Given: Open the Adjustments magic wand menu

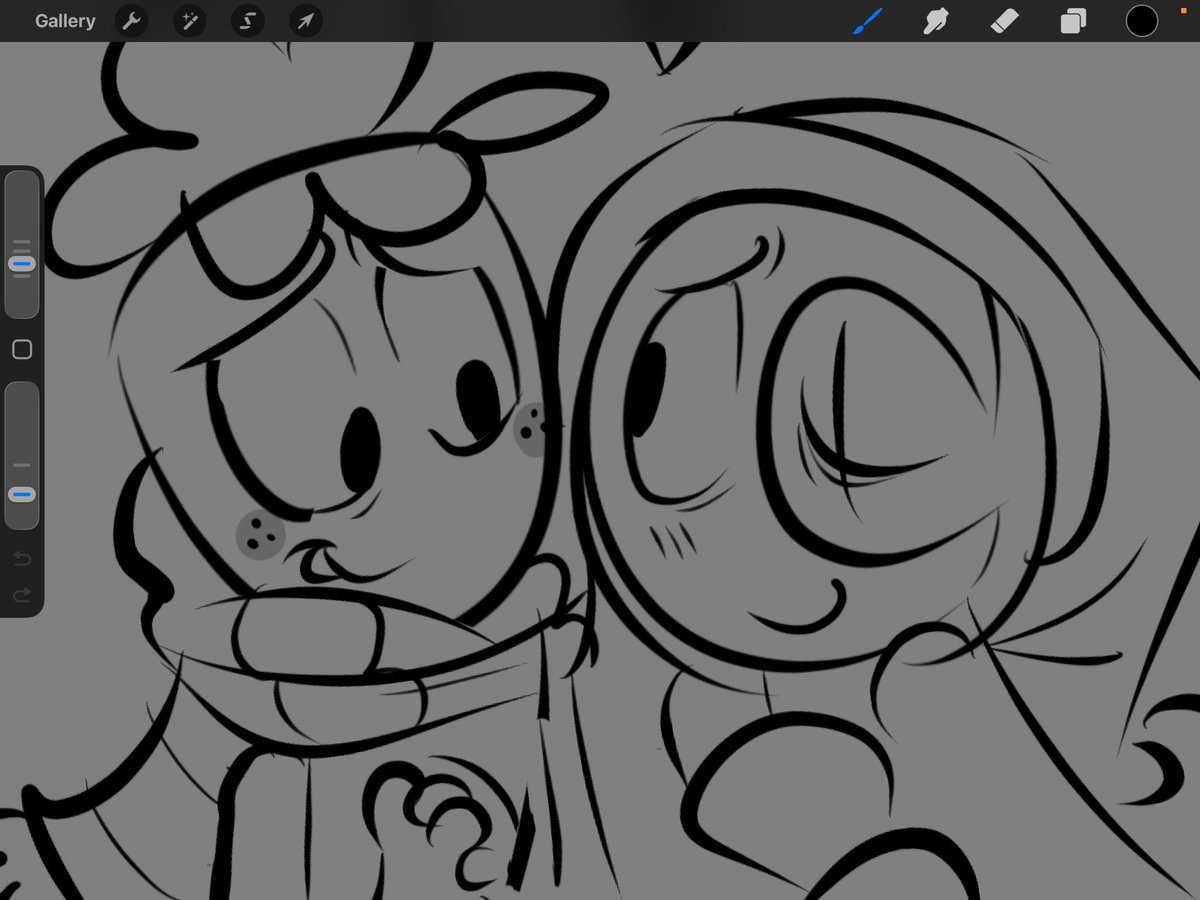Looking at the screenshot, I should pyautogui.click(x=190, y=21).
